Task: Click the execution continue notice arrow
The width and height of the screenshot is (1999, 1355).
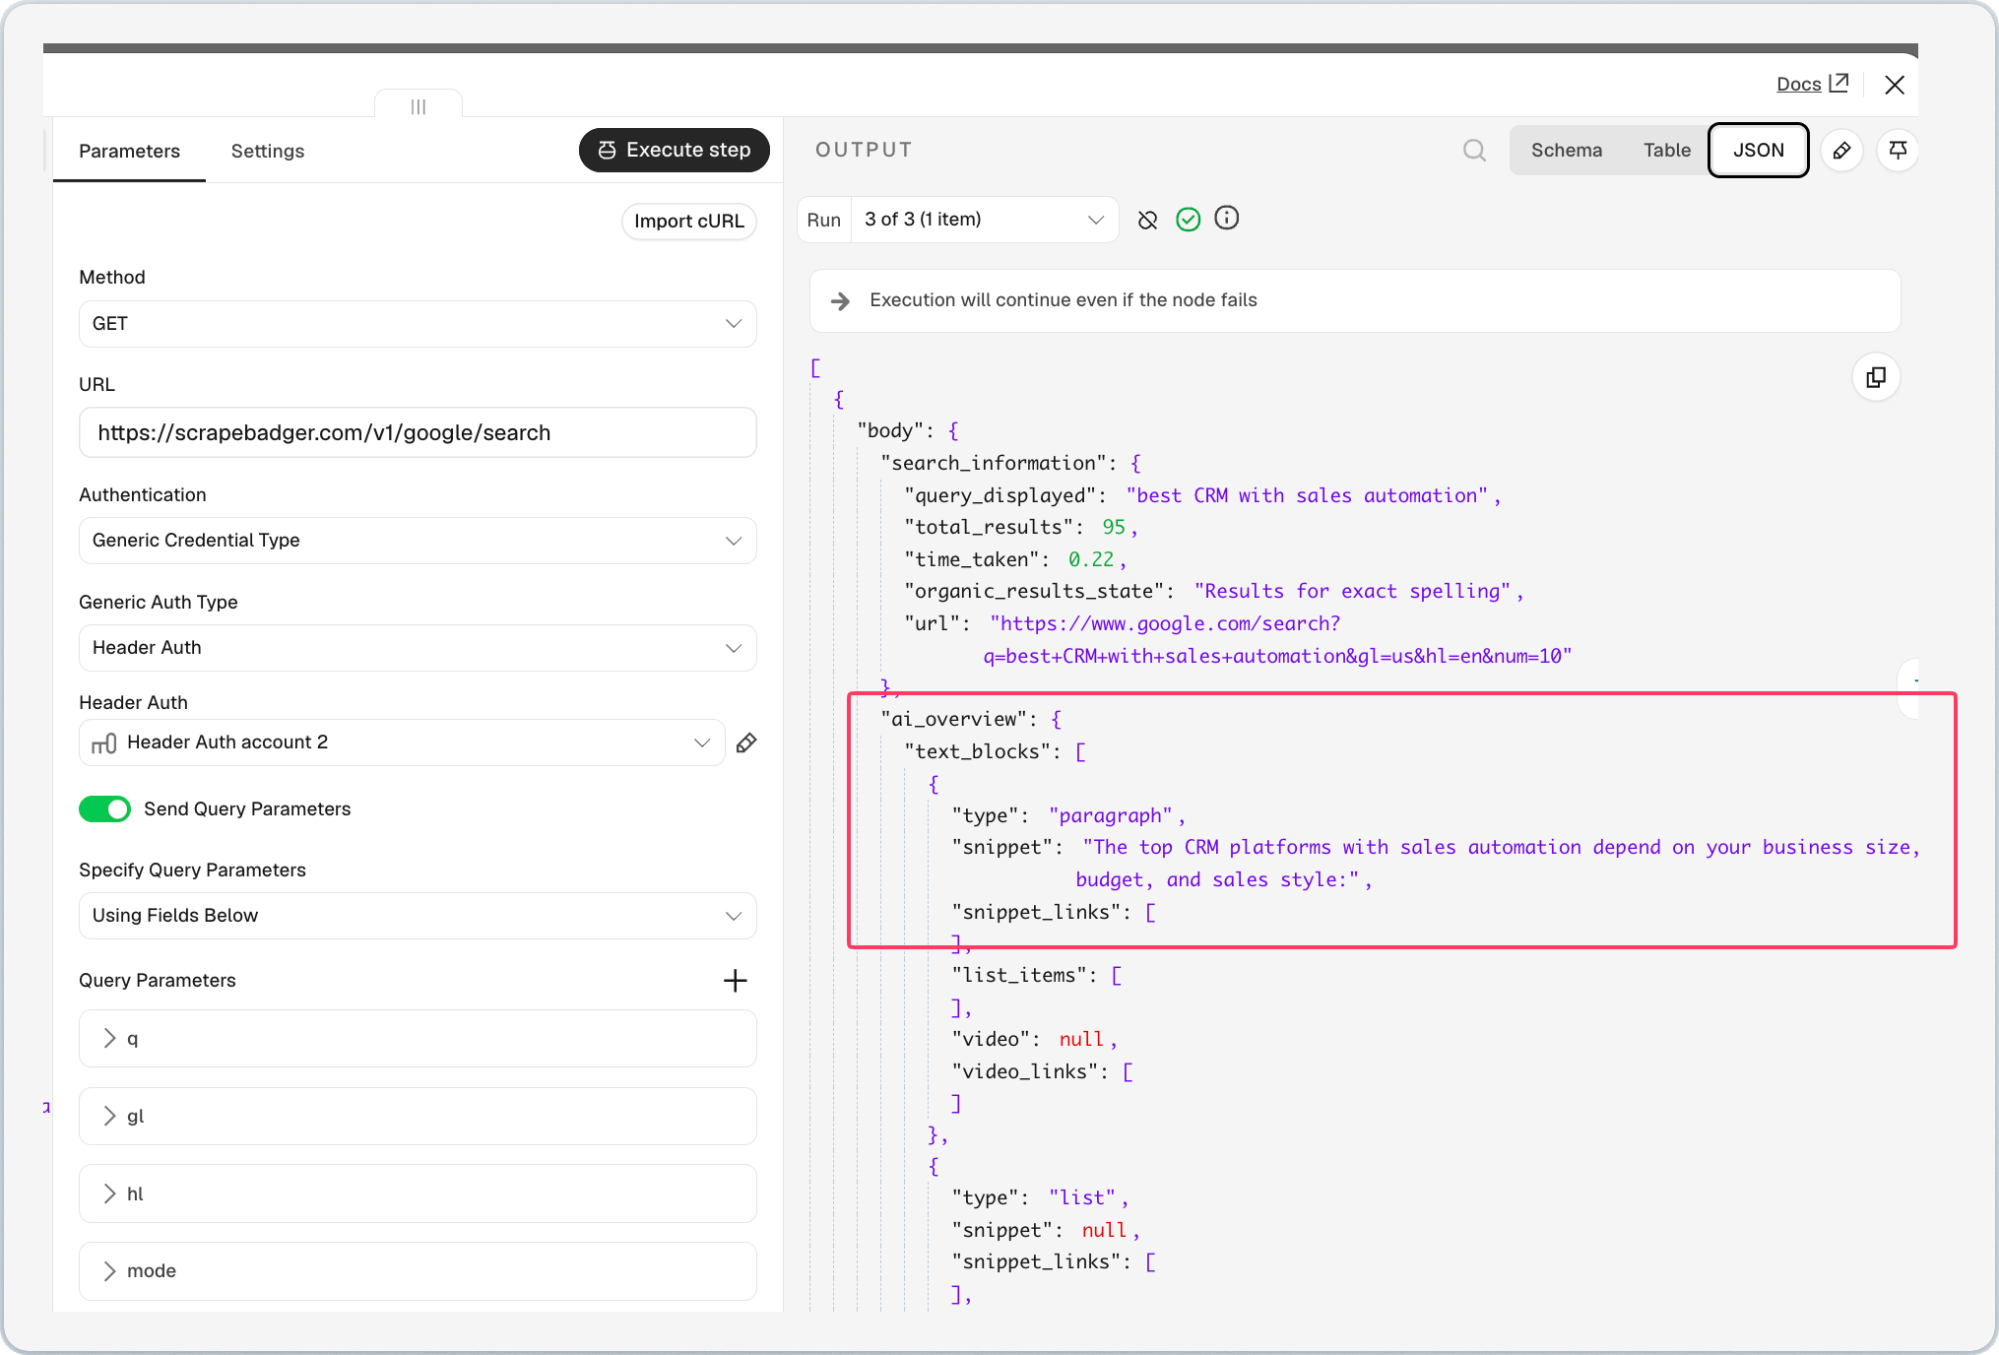Action: tap(840, 301)
